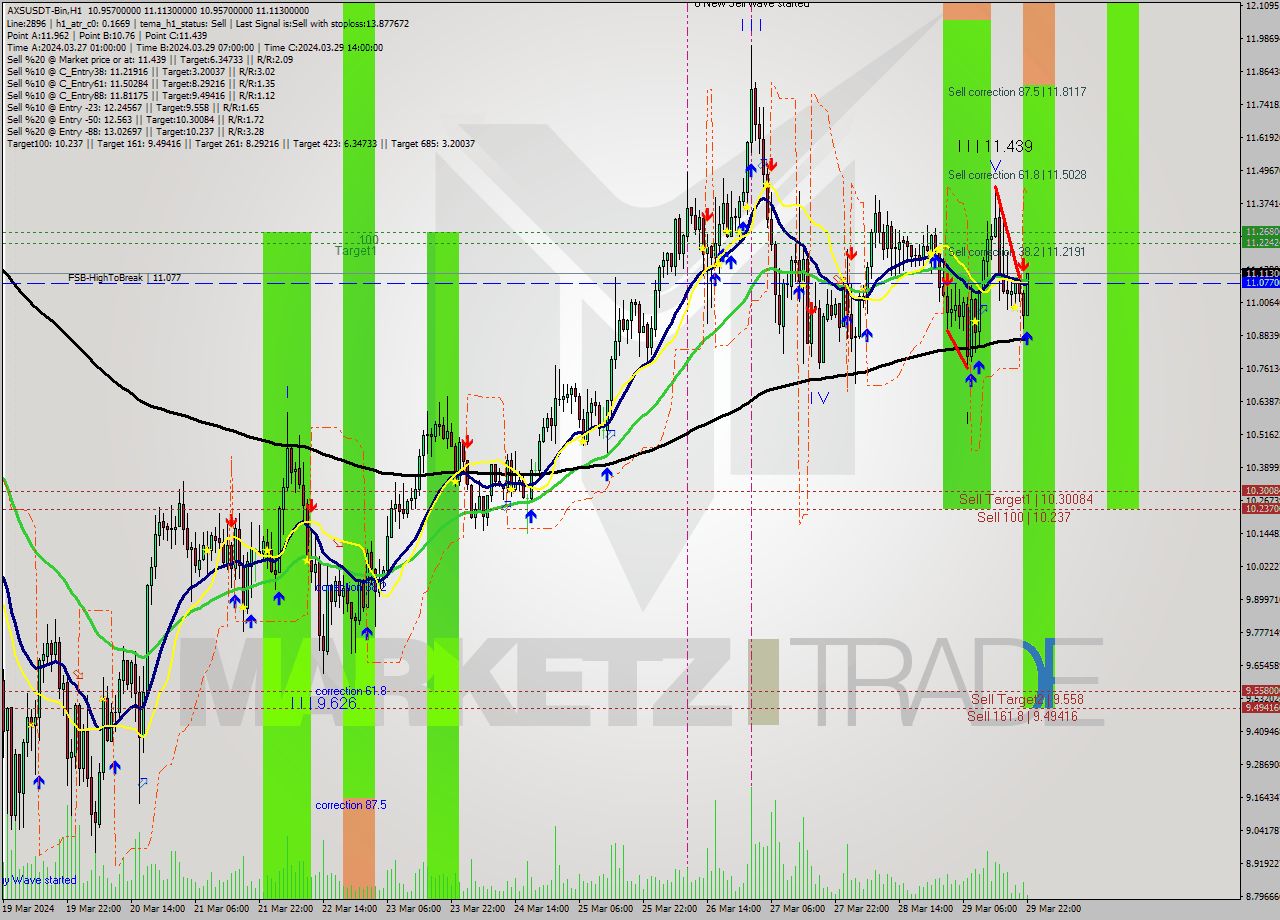1280x920 pixels.
Task: Click the 11.6192 price axis value
Action: (1262, 138)
